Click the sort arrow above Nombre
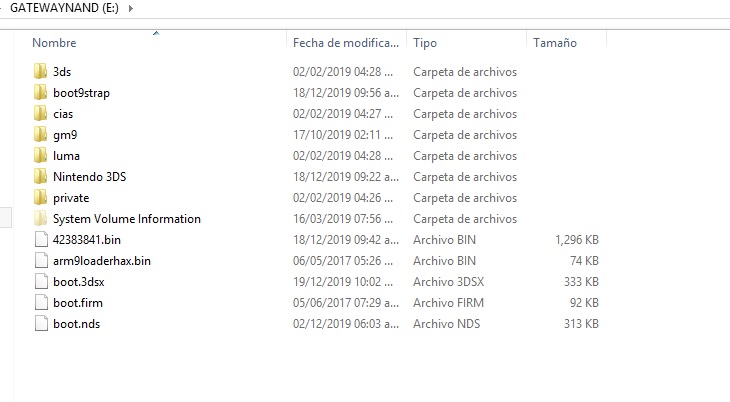Viewport: 730px width, 402px height. point(156,33)
